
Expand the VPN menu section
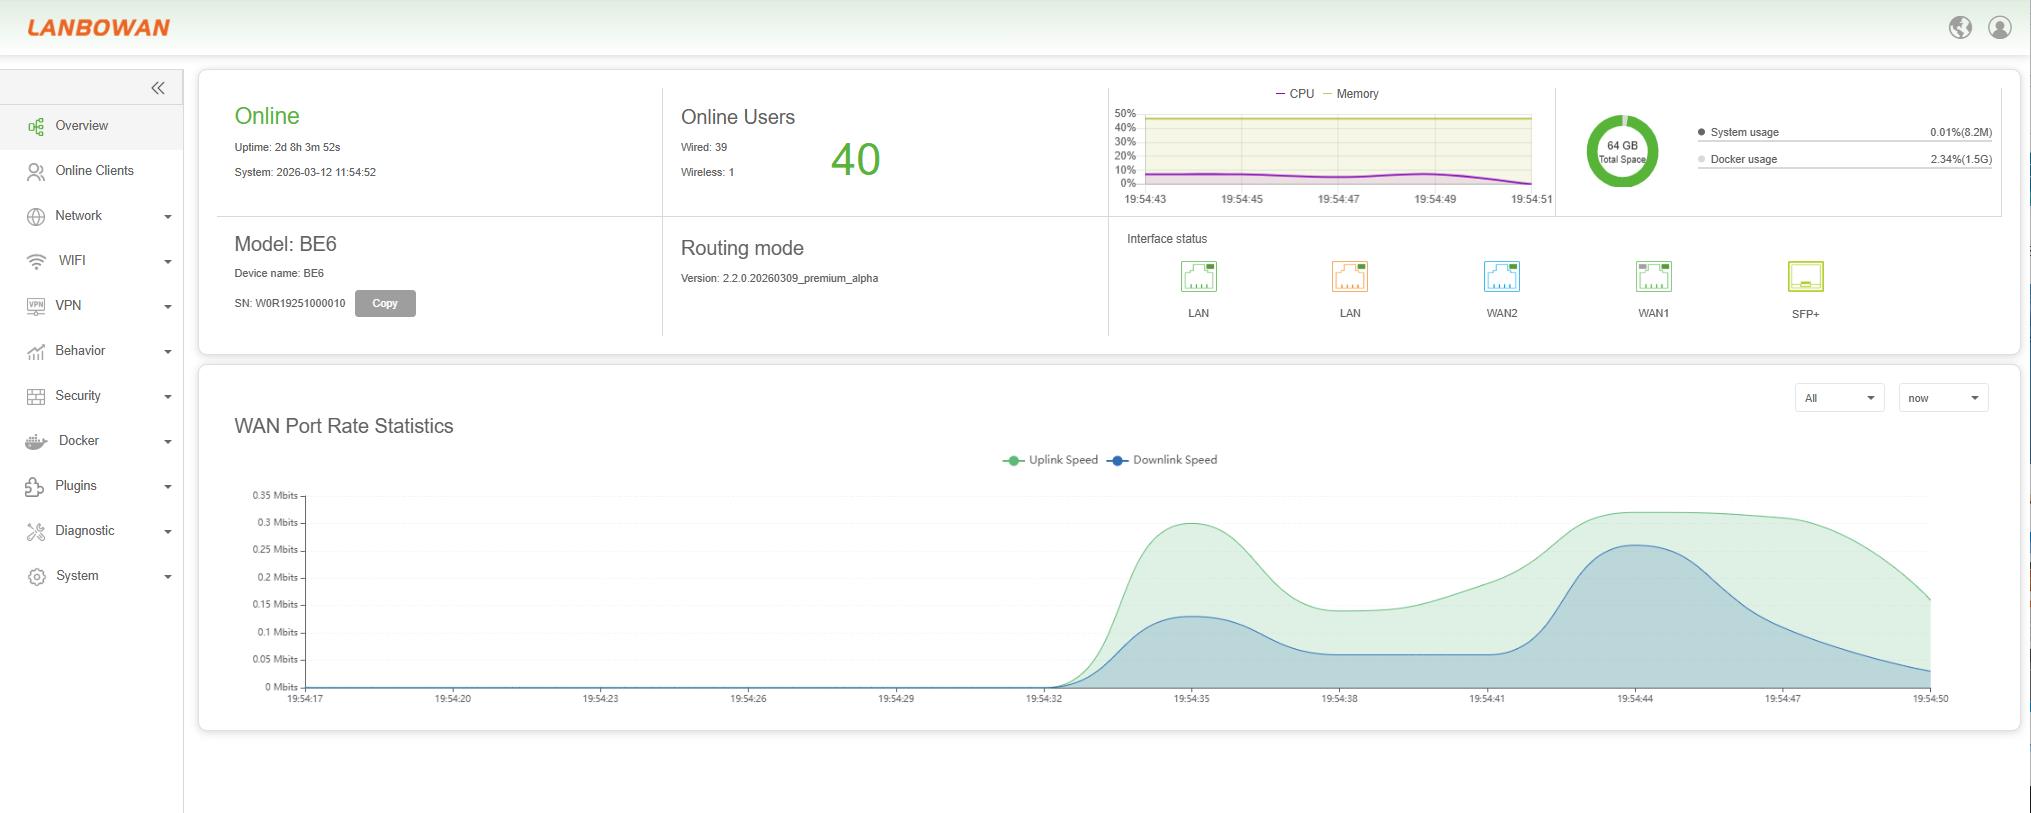click(98, 306)
